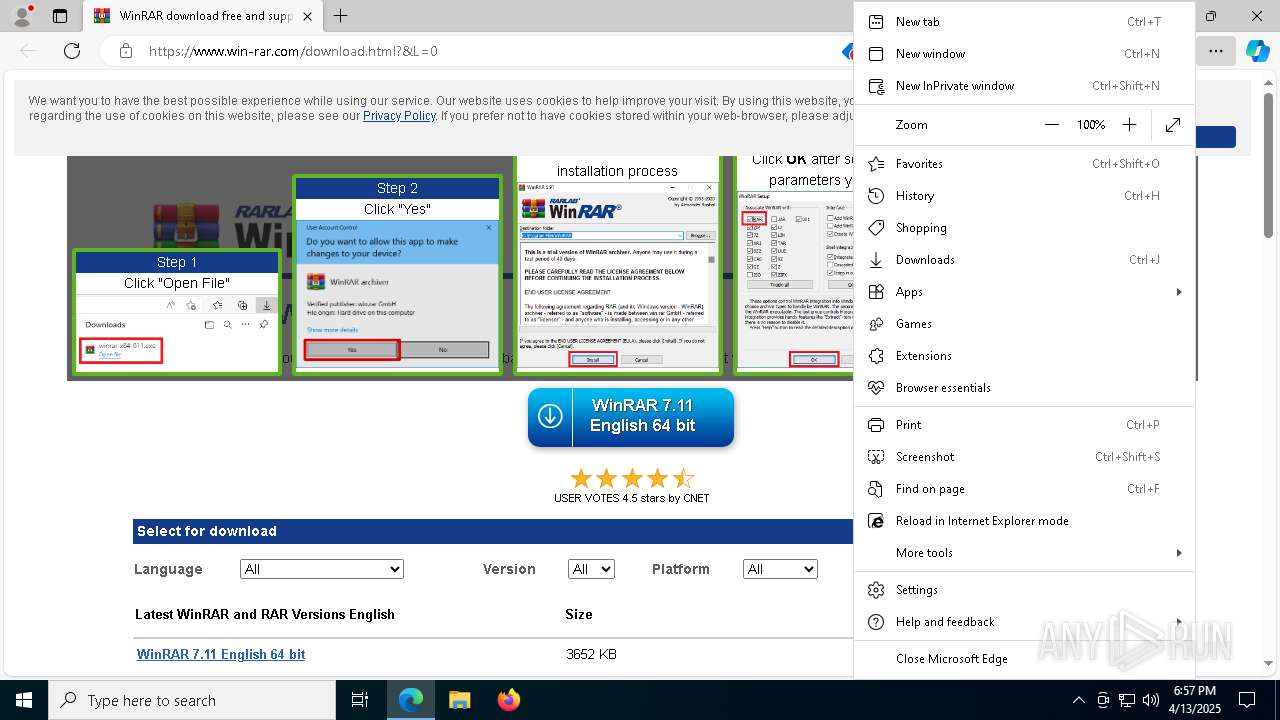Click the New window menu icon
Viewport: 1280px width, 720px height.
[x=876, y=54]
